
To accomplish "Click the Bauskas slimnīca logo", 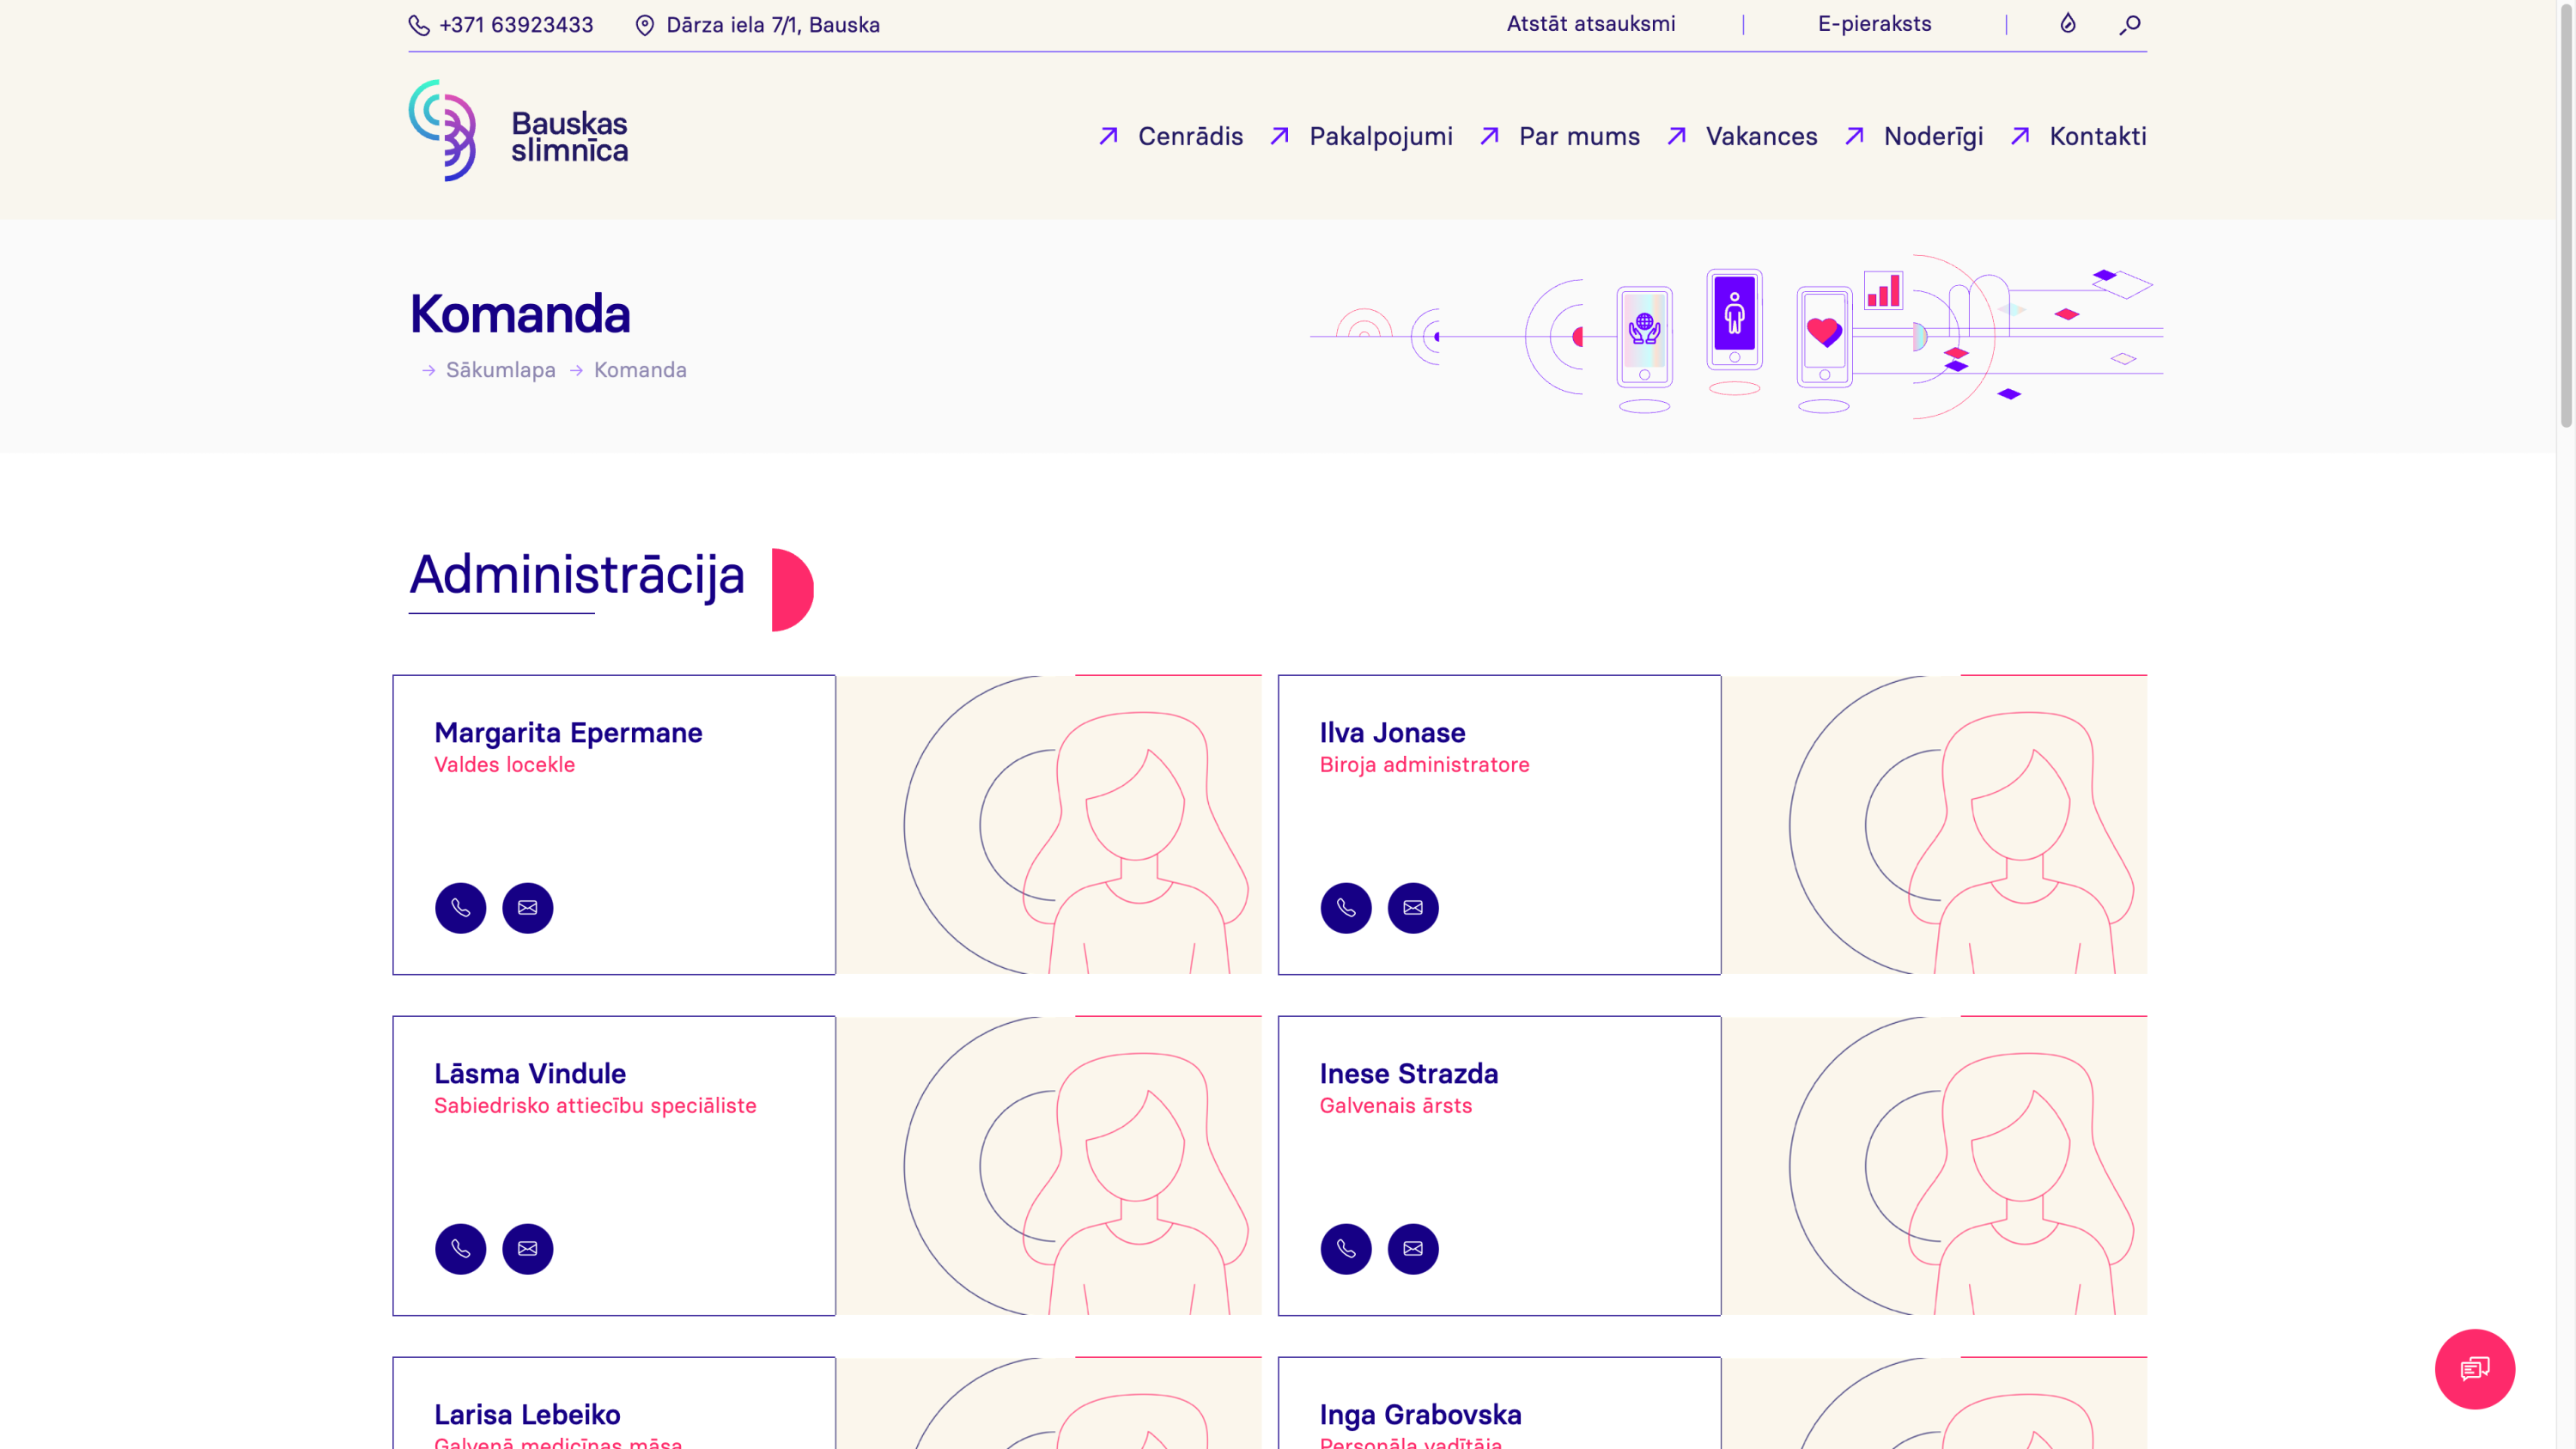I will 518,132.
